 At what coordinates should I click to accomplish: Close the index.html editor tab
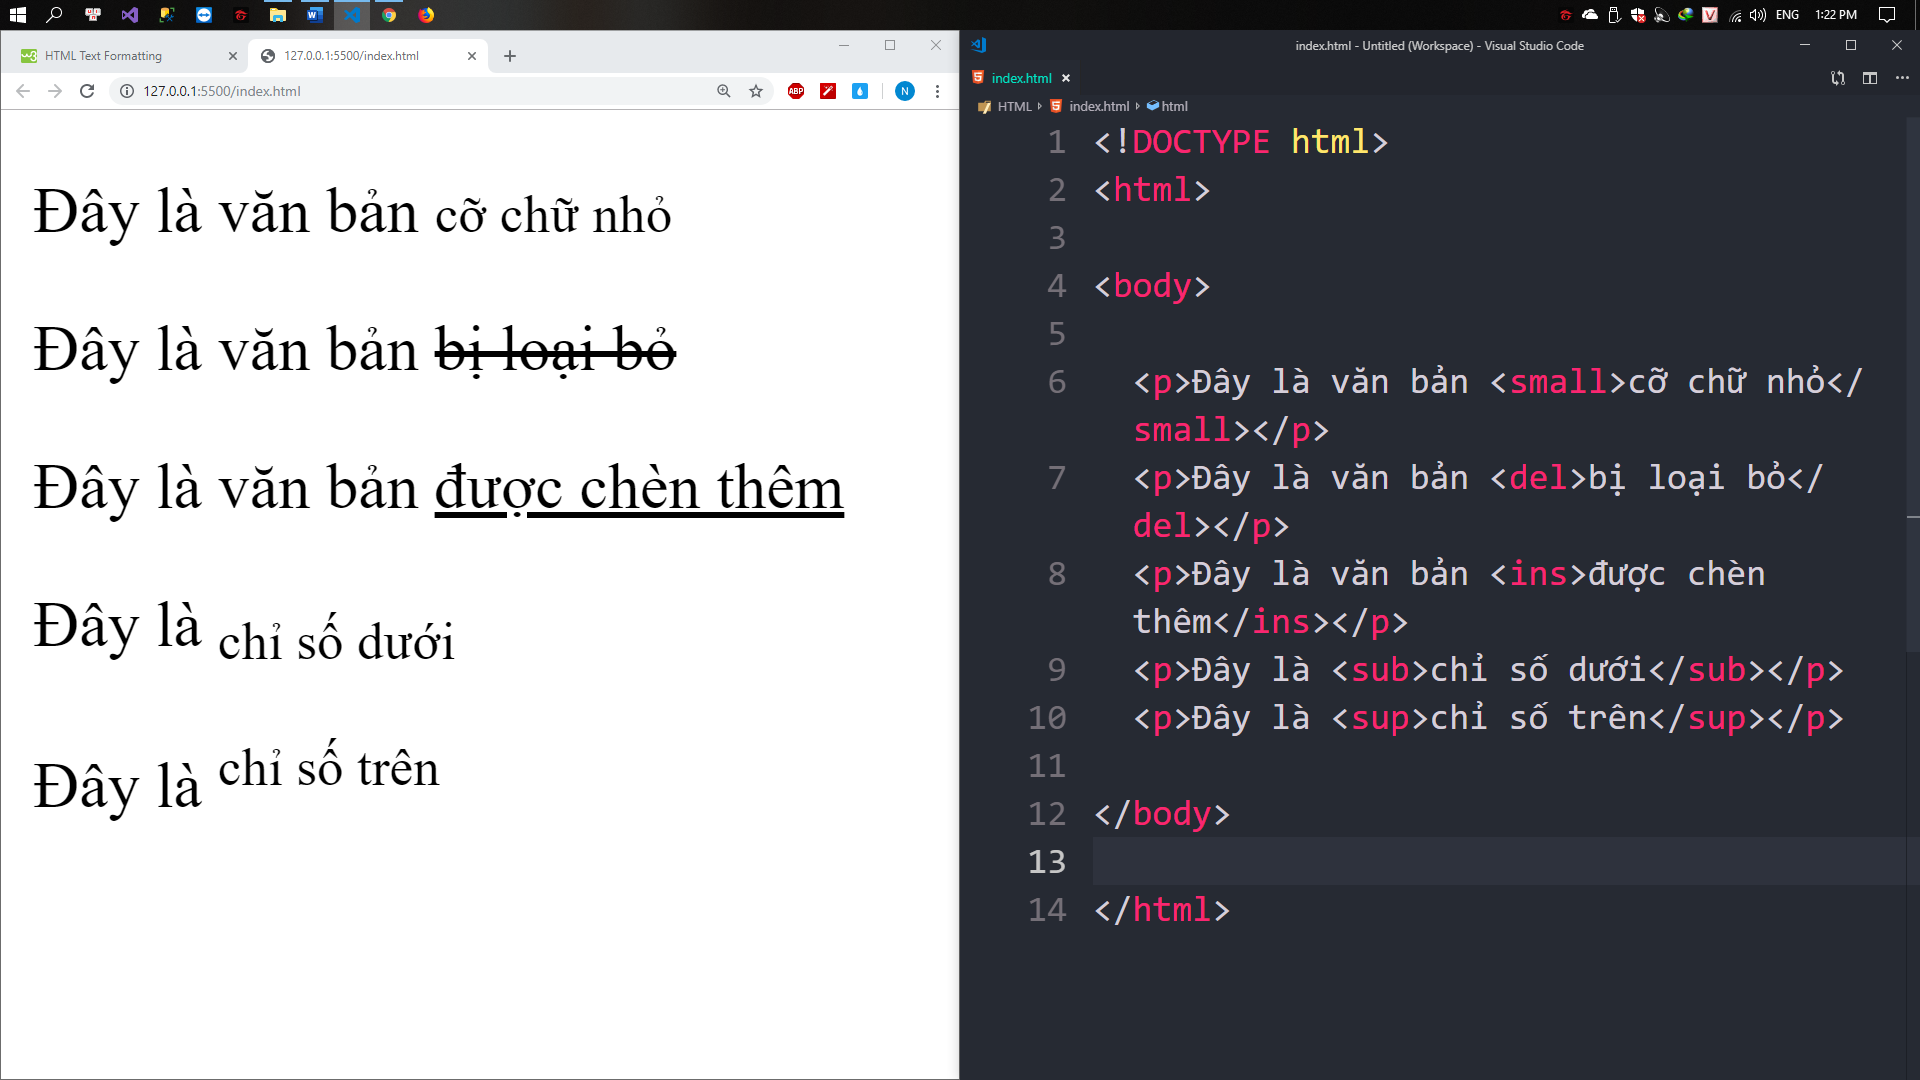tap(1066, 78)
